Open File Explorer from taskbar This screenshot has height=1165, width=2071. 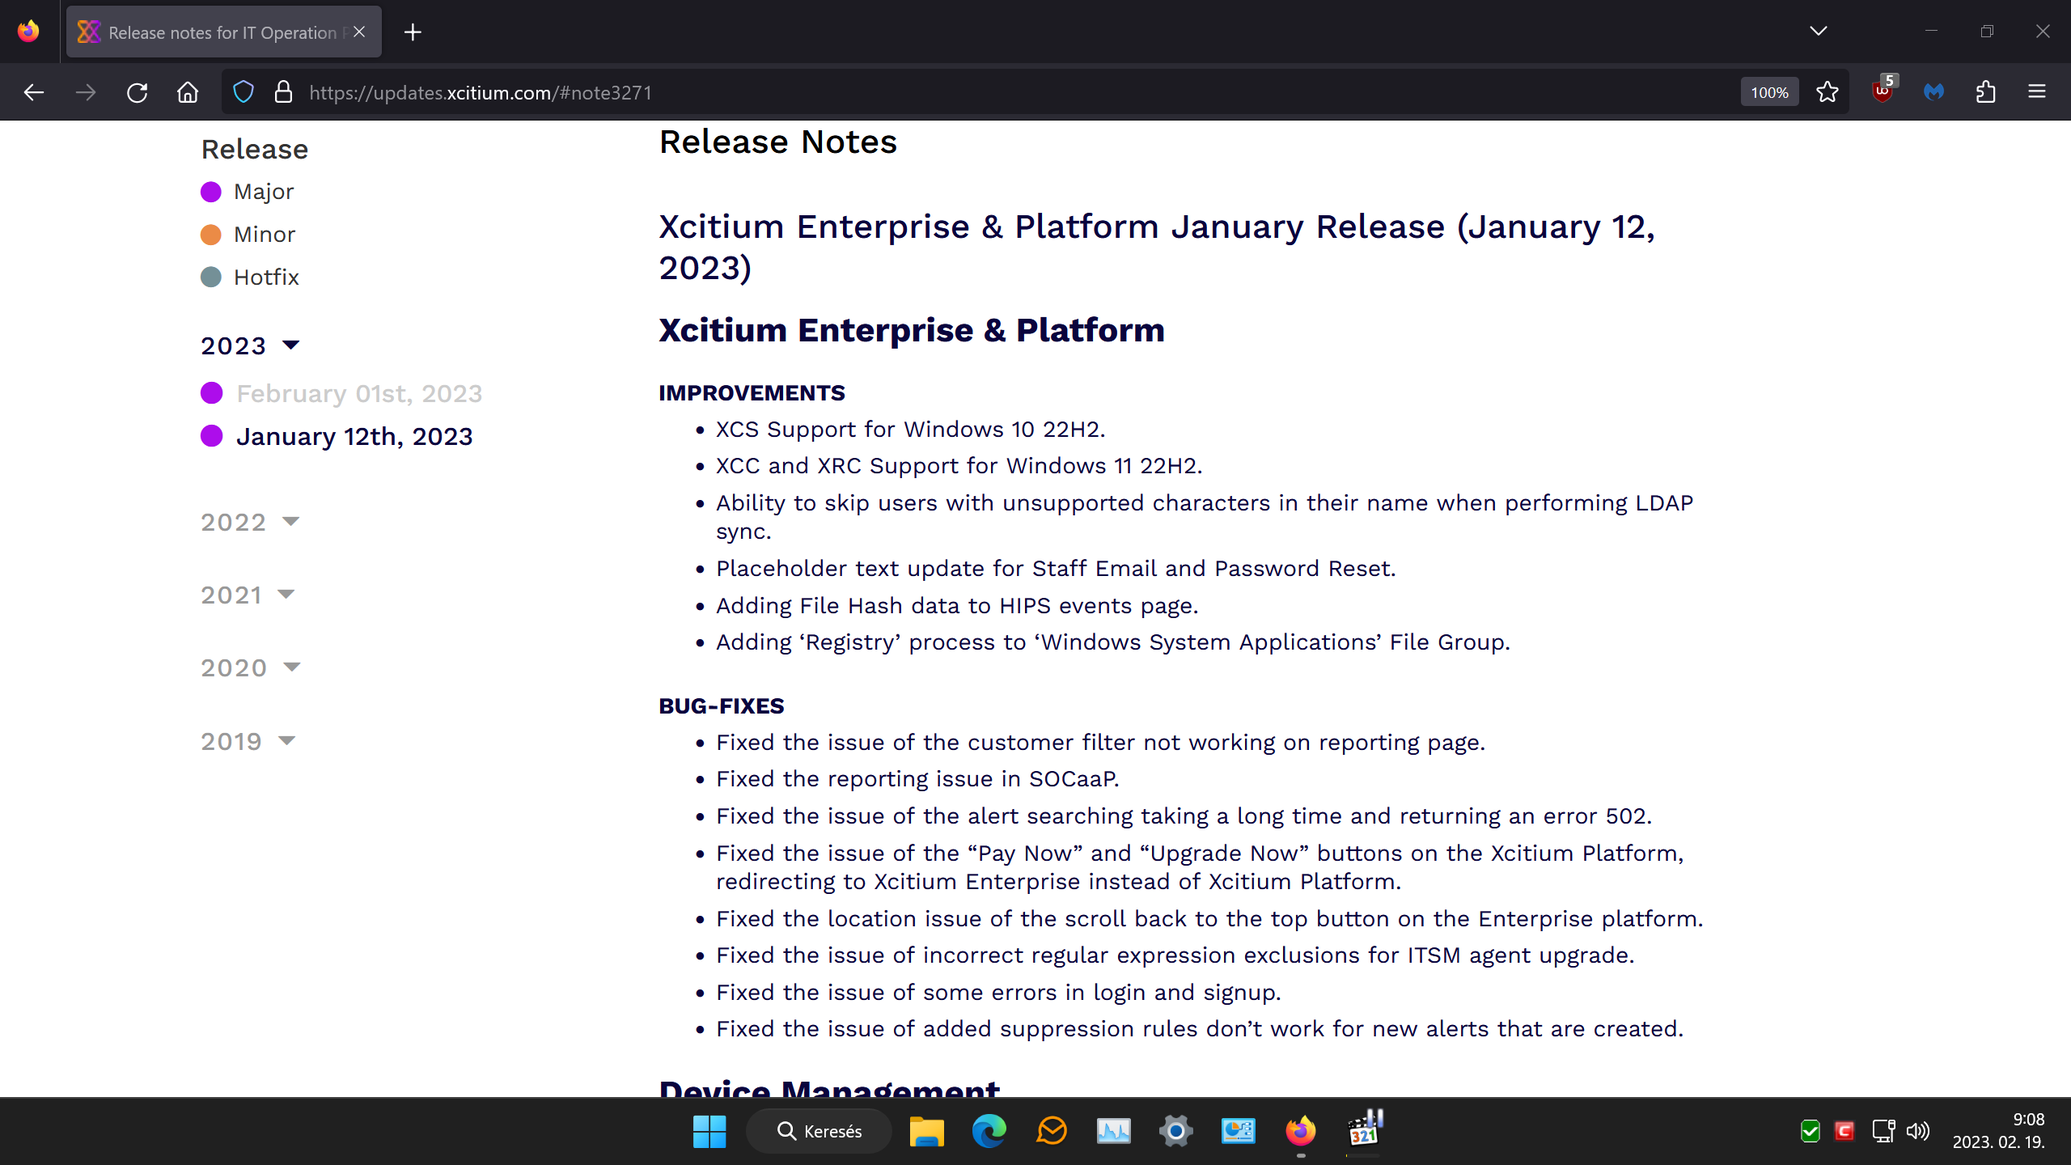click(x=926, y=1131)
